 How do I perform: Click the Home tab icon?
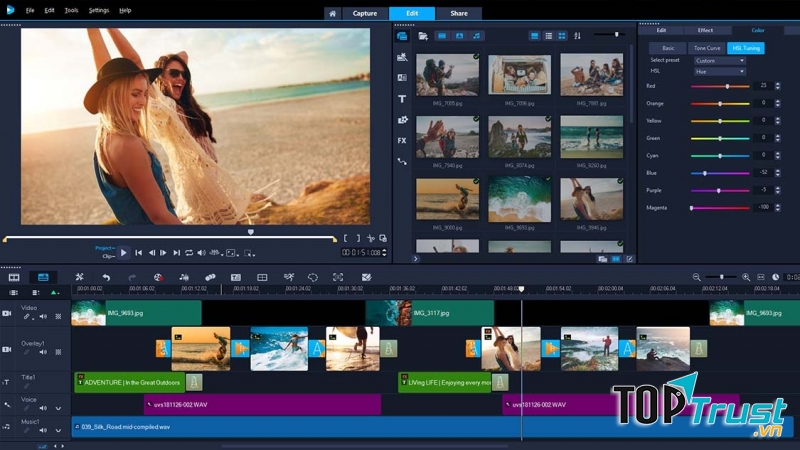pyautogui.click(x=332, y=13)
